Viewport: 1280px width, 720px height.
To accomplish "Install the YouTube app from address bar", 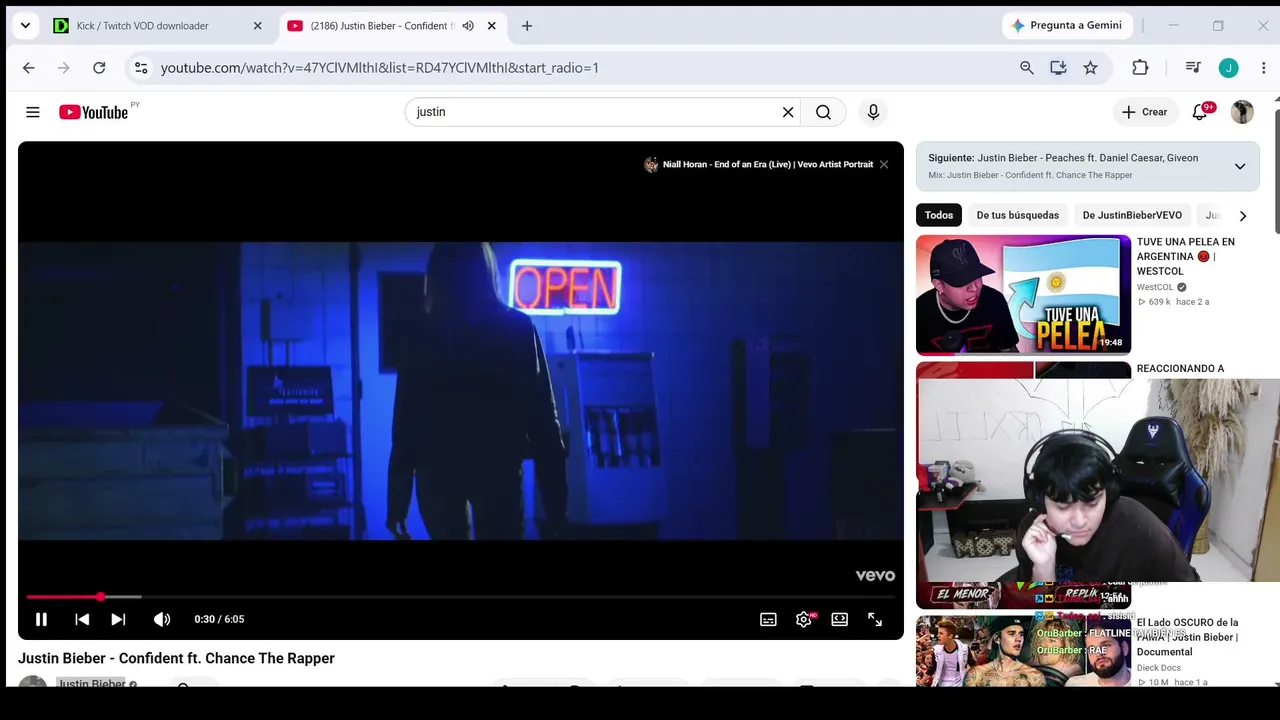I will click(x=1058, y=68).
